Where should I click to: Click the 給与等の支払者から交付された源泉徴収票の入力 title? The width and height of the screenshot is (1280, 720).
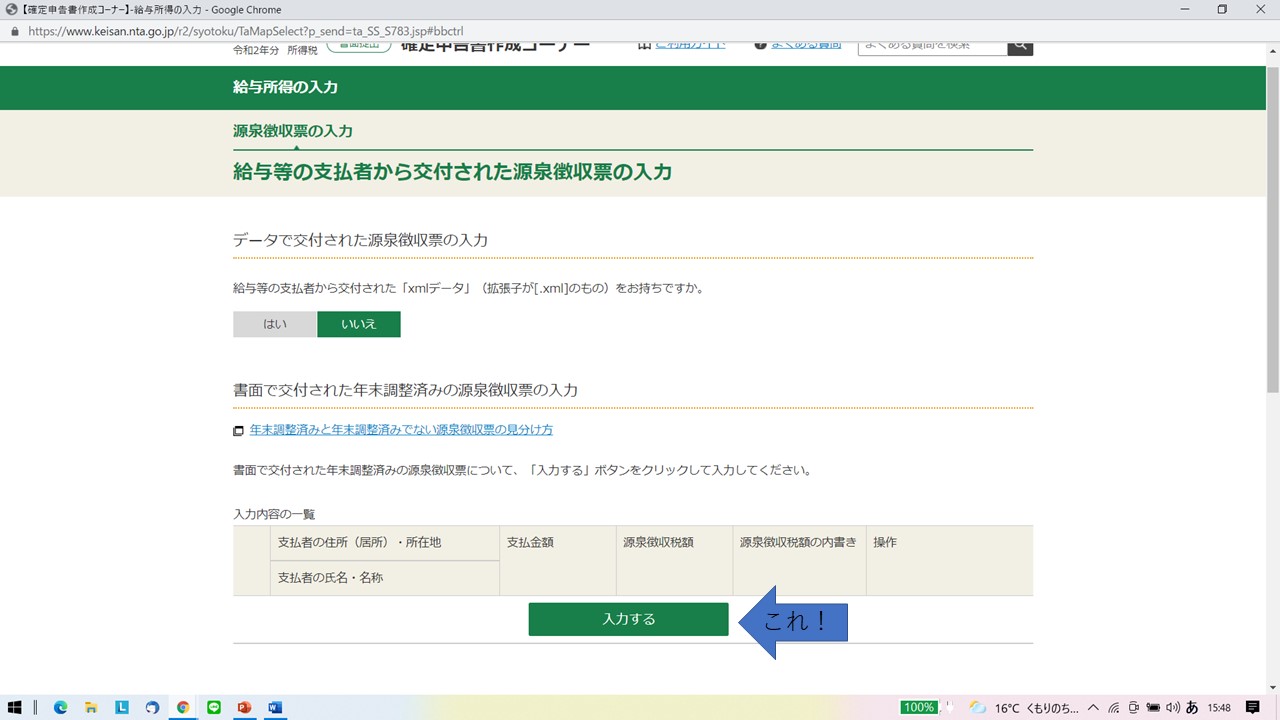click(452, 172)
